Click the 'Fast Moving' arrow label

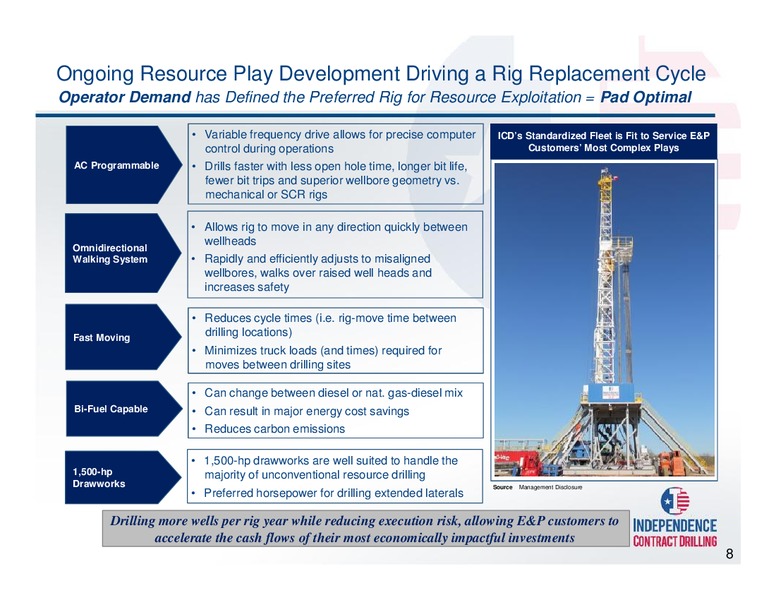[123, 337]
